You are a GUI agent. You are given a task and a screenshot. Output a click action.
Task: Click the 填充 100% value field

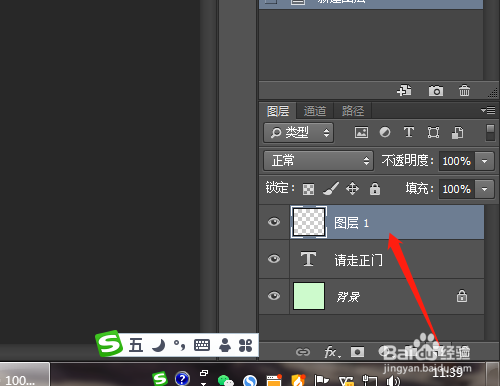point(457,189)
